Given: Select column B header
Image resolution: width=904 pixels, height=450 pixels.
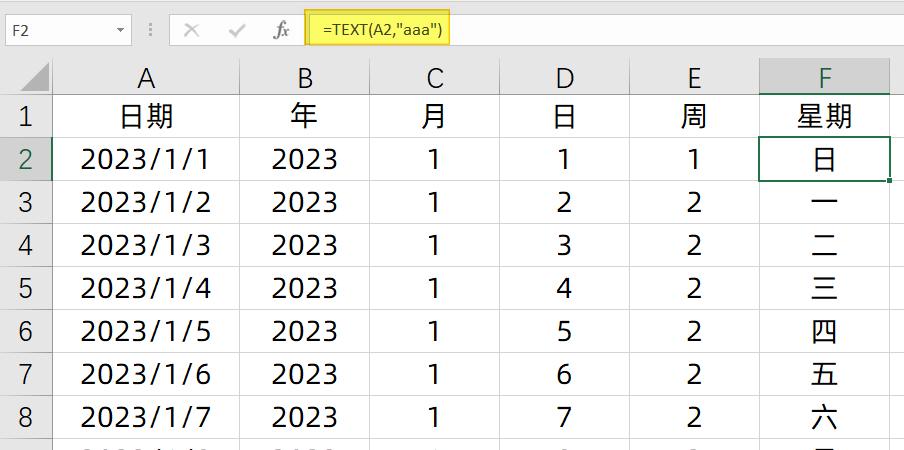Looking at the screenshot, I should (304, 78).
